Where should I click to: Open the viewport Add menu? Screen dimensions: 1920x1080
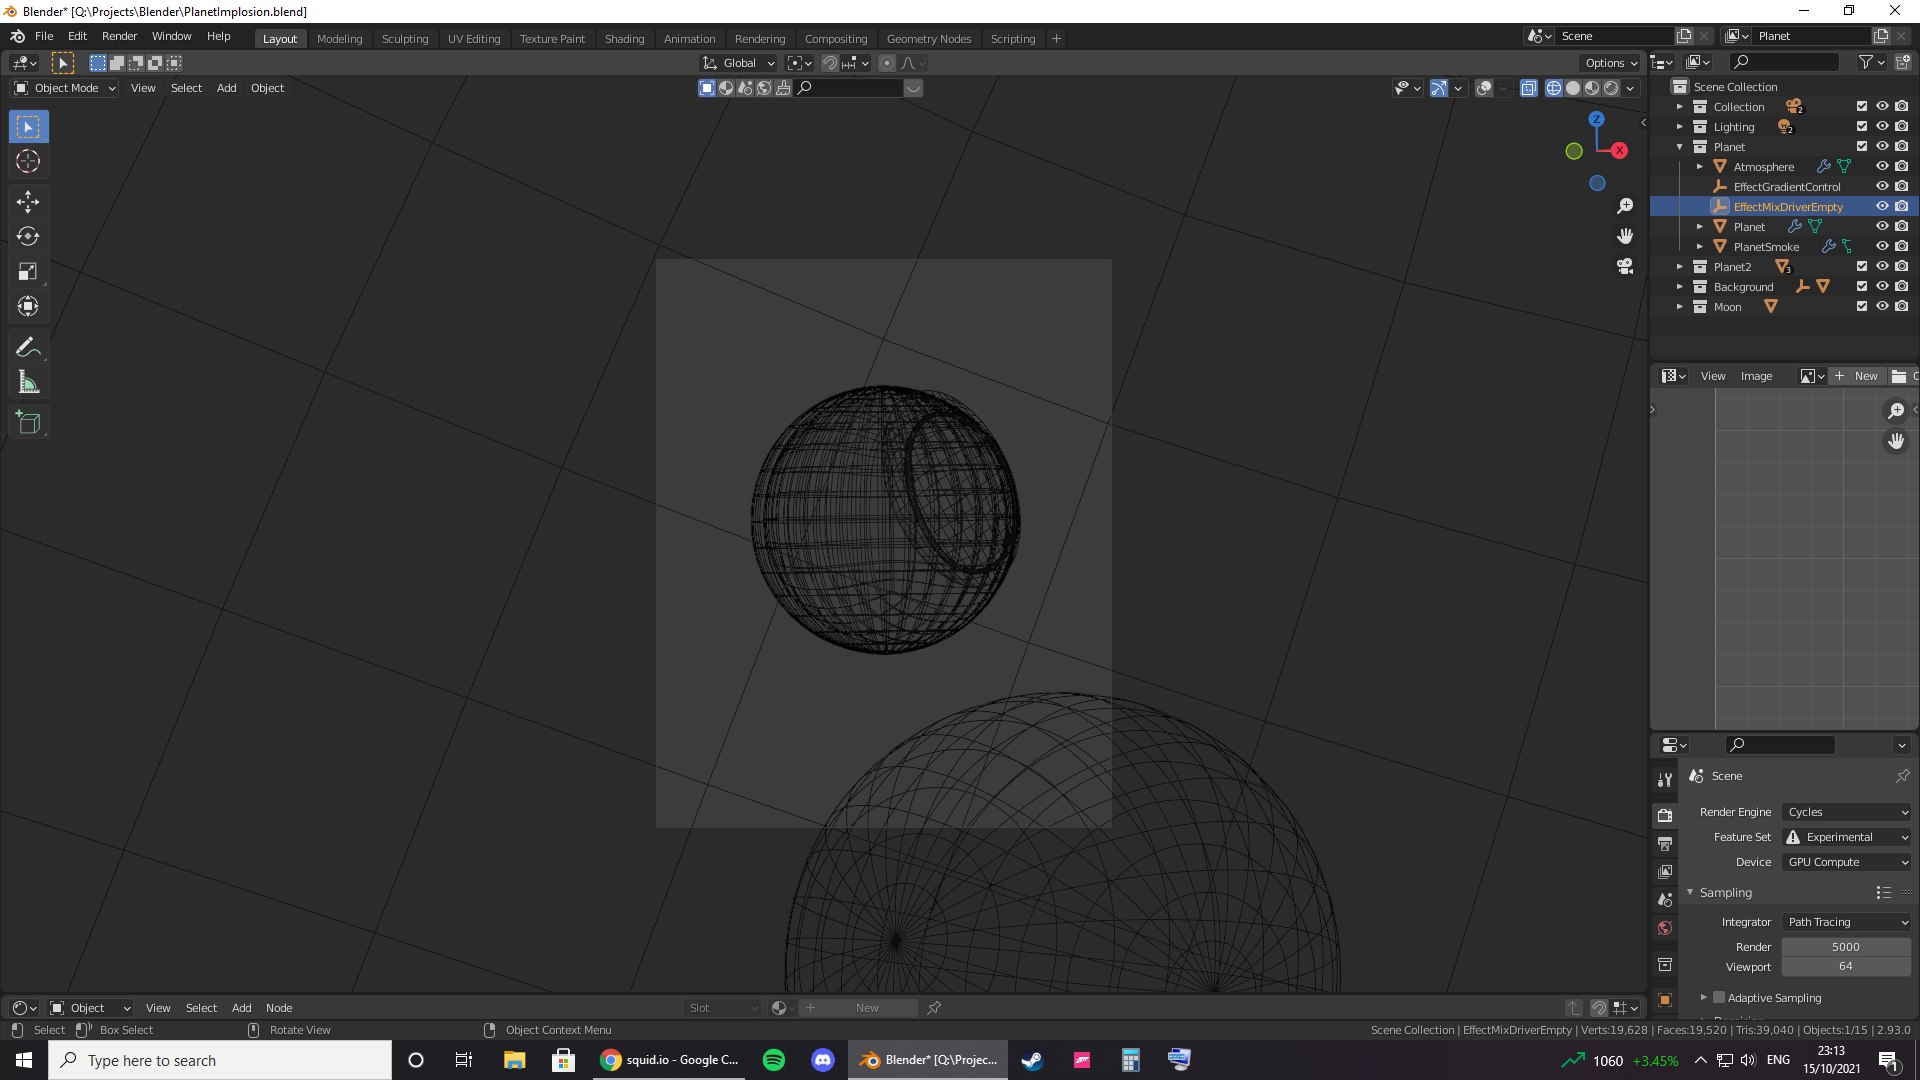pyautogui.click(x=227, y=88)
